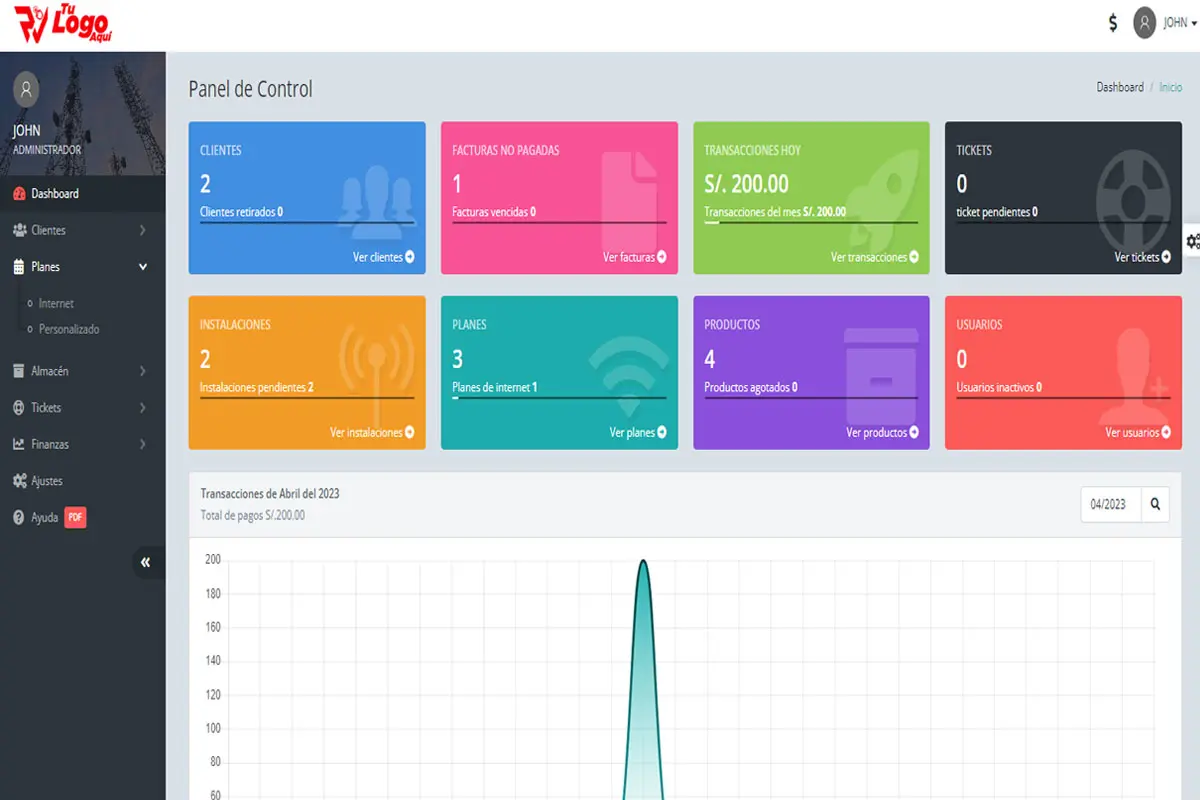Select the Internet submenu item
1200x800 pixels.
click(x=56, y=303)
